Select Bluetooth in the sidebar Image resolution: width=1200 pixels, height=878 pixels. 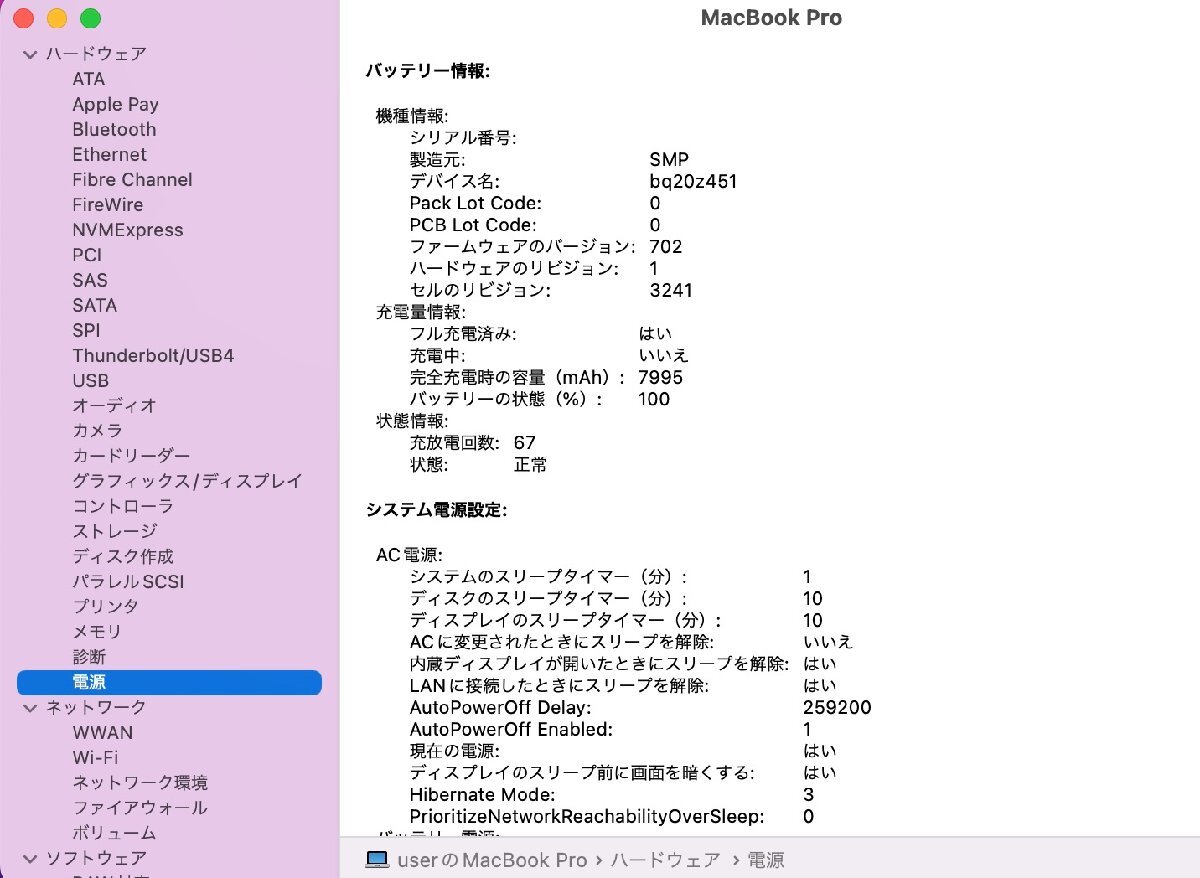tap(113, 129)
